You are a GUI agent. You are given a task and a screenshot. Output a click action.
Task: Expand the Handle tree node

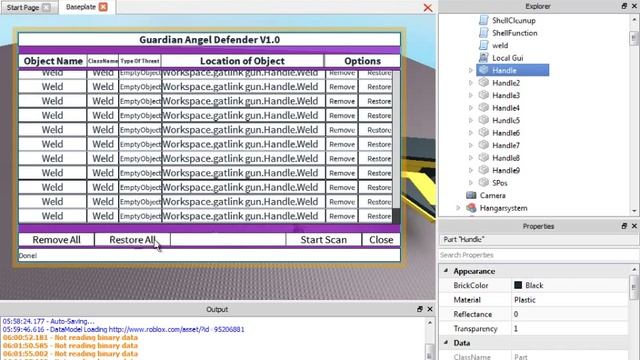coord(470,70)
